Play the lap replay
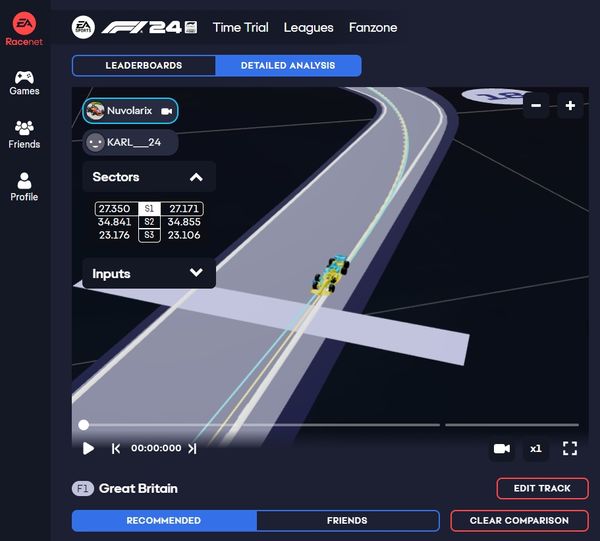Image resolution: width=600 pixels, height=541 pixels. pyautogui.click(x=88, y=448)
